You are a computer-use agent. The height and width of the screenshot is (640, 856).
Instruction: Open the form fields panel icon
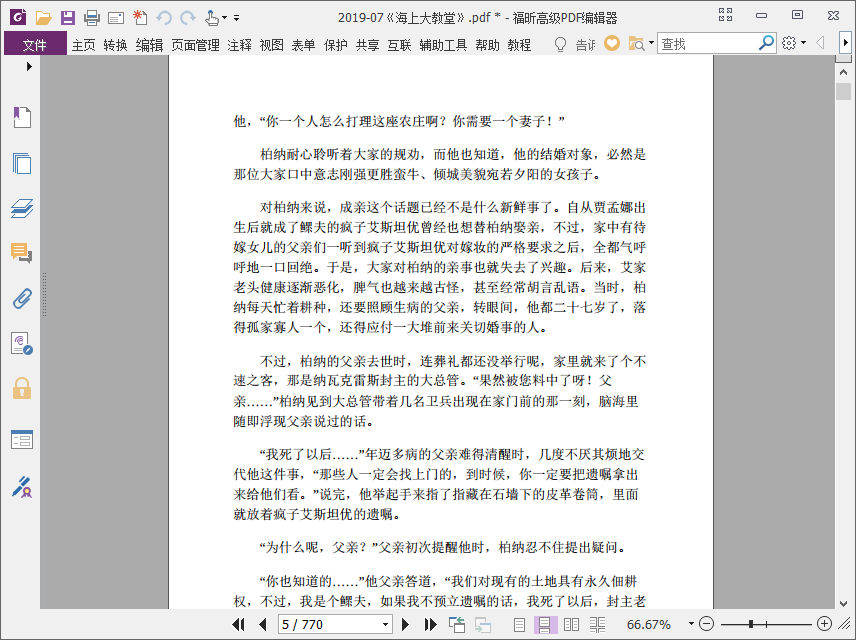22,439
